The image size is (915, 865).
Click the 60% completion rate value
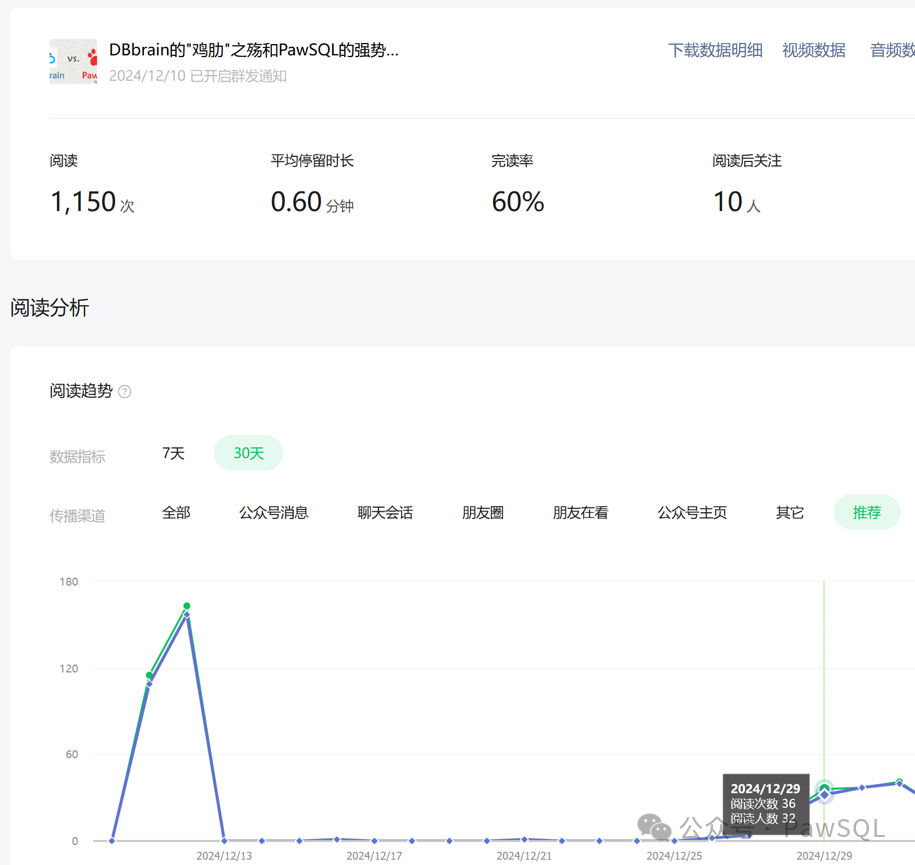pyautogui.click(x=518, y=202)
